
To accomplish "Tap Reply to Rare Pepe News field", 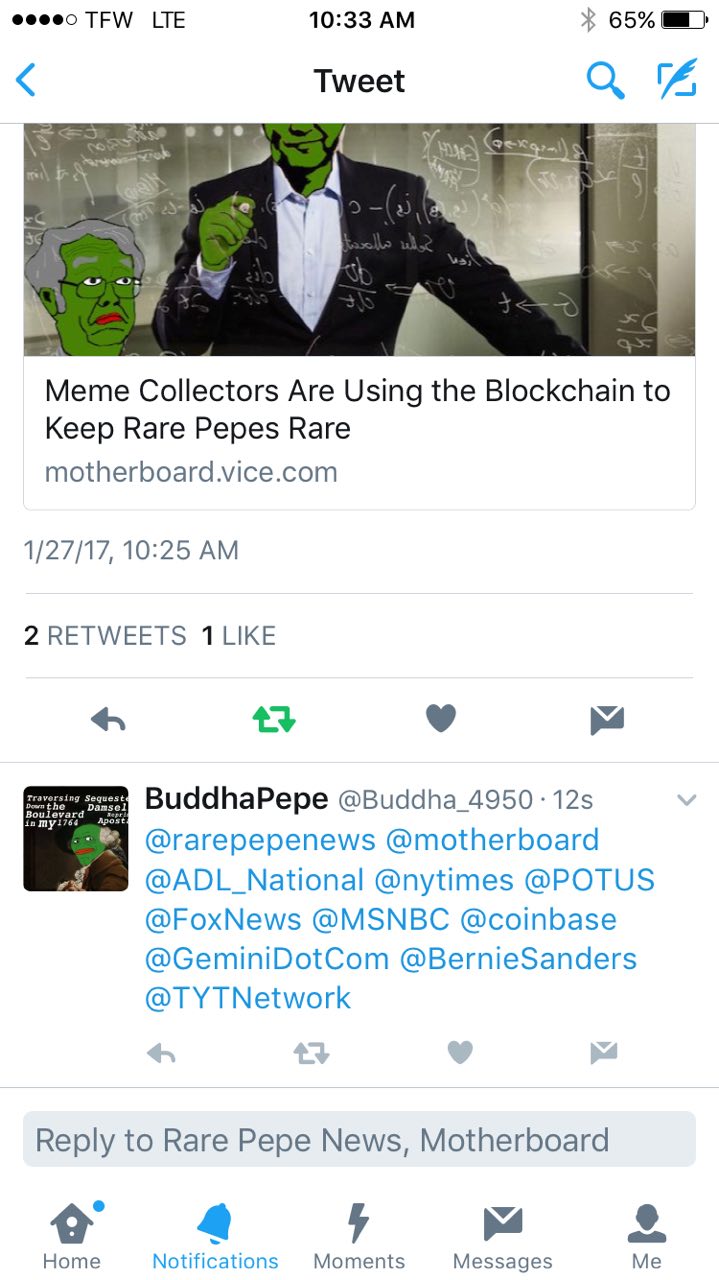I will pos(359,1140).
